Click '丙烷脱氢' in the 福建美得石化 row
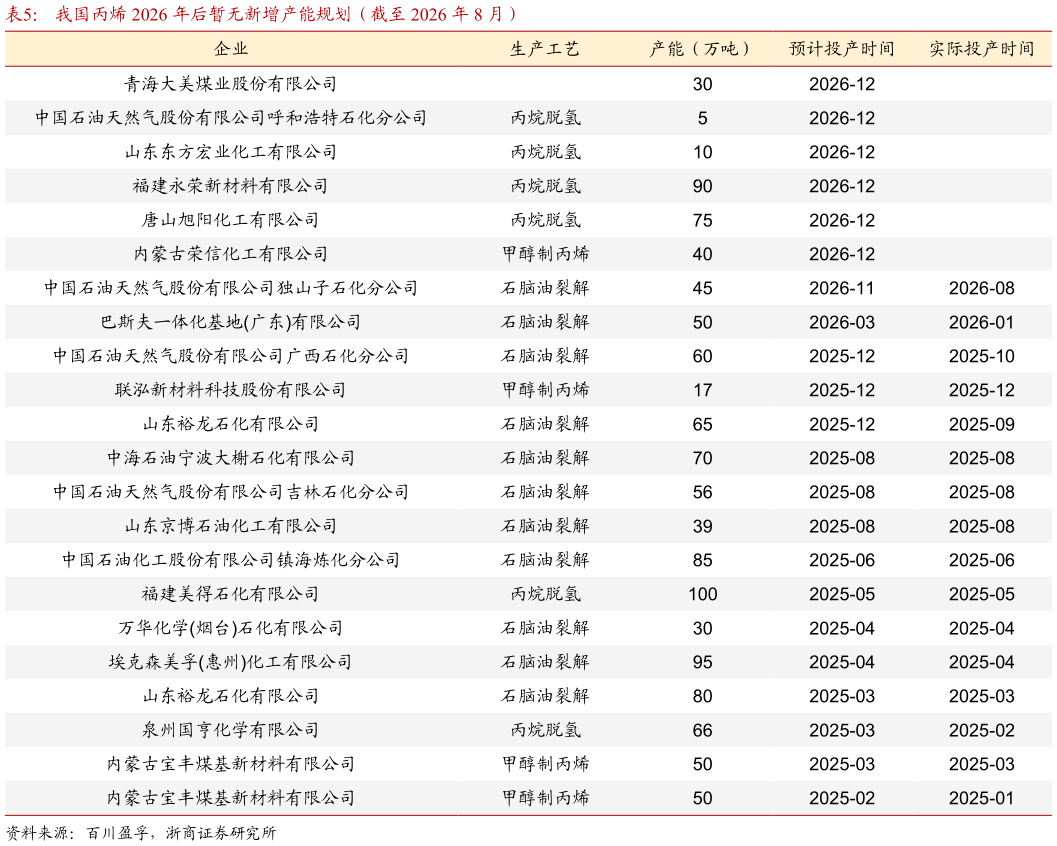The image size is (1057, 846). coord(545,594)
